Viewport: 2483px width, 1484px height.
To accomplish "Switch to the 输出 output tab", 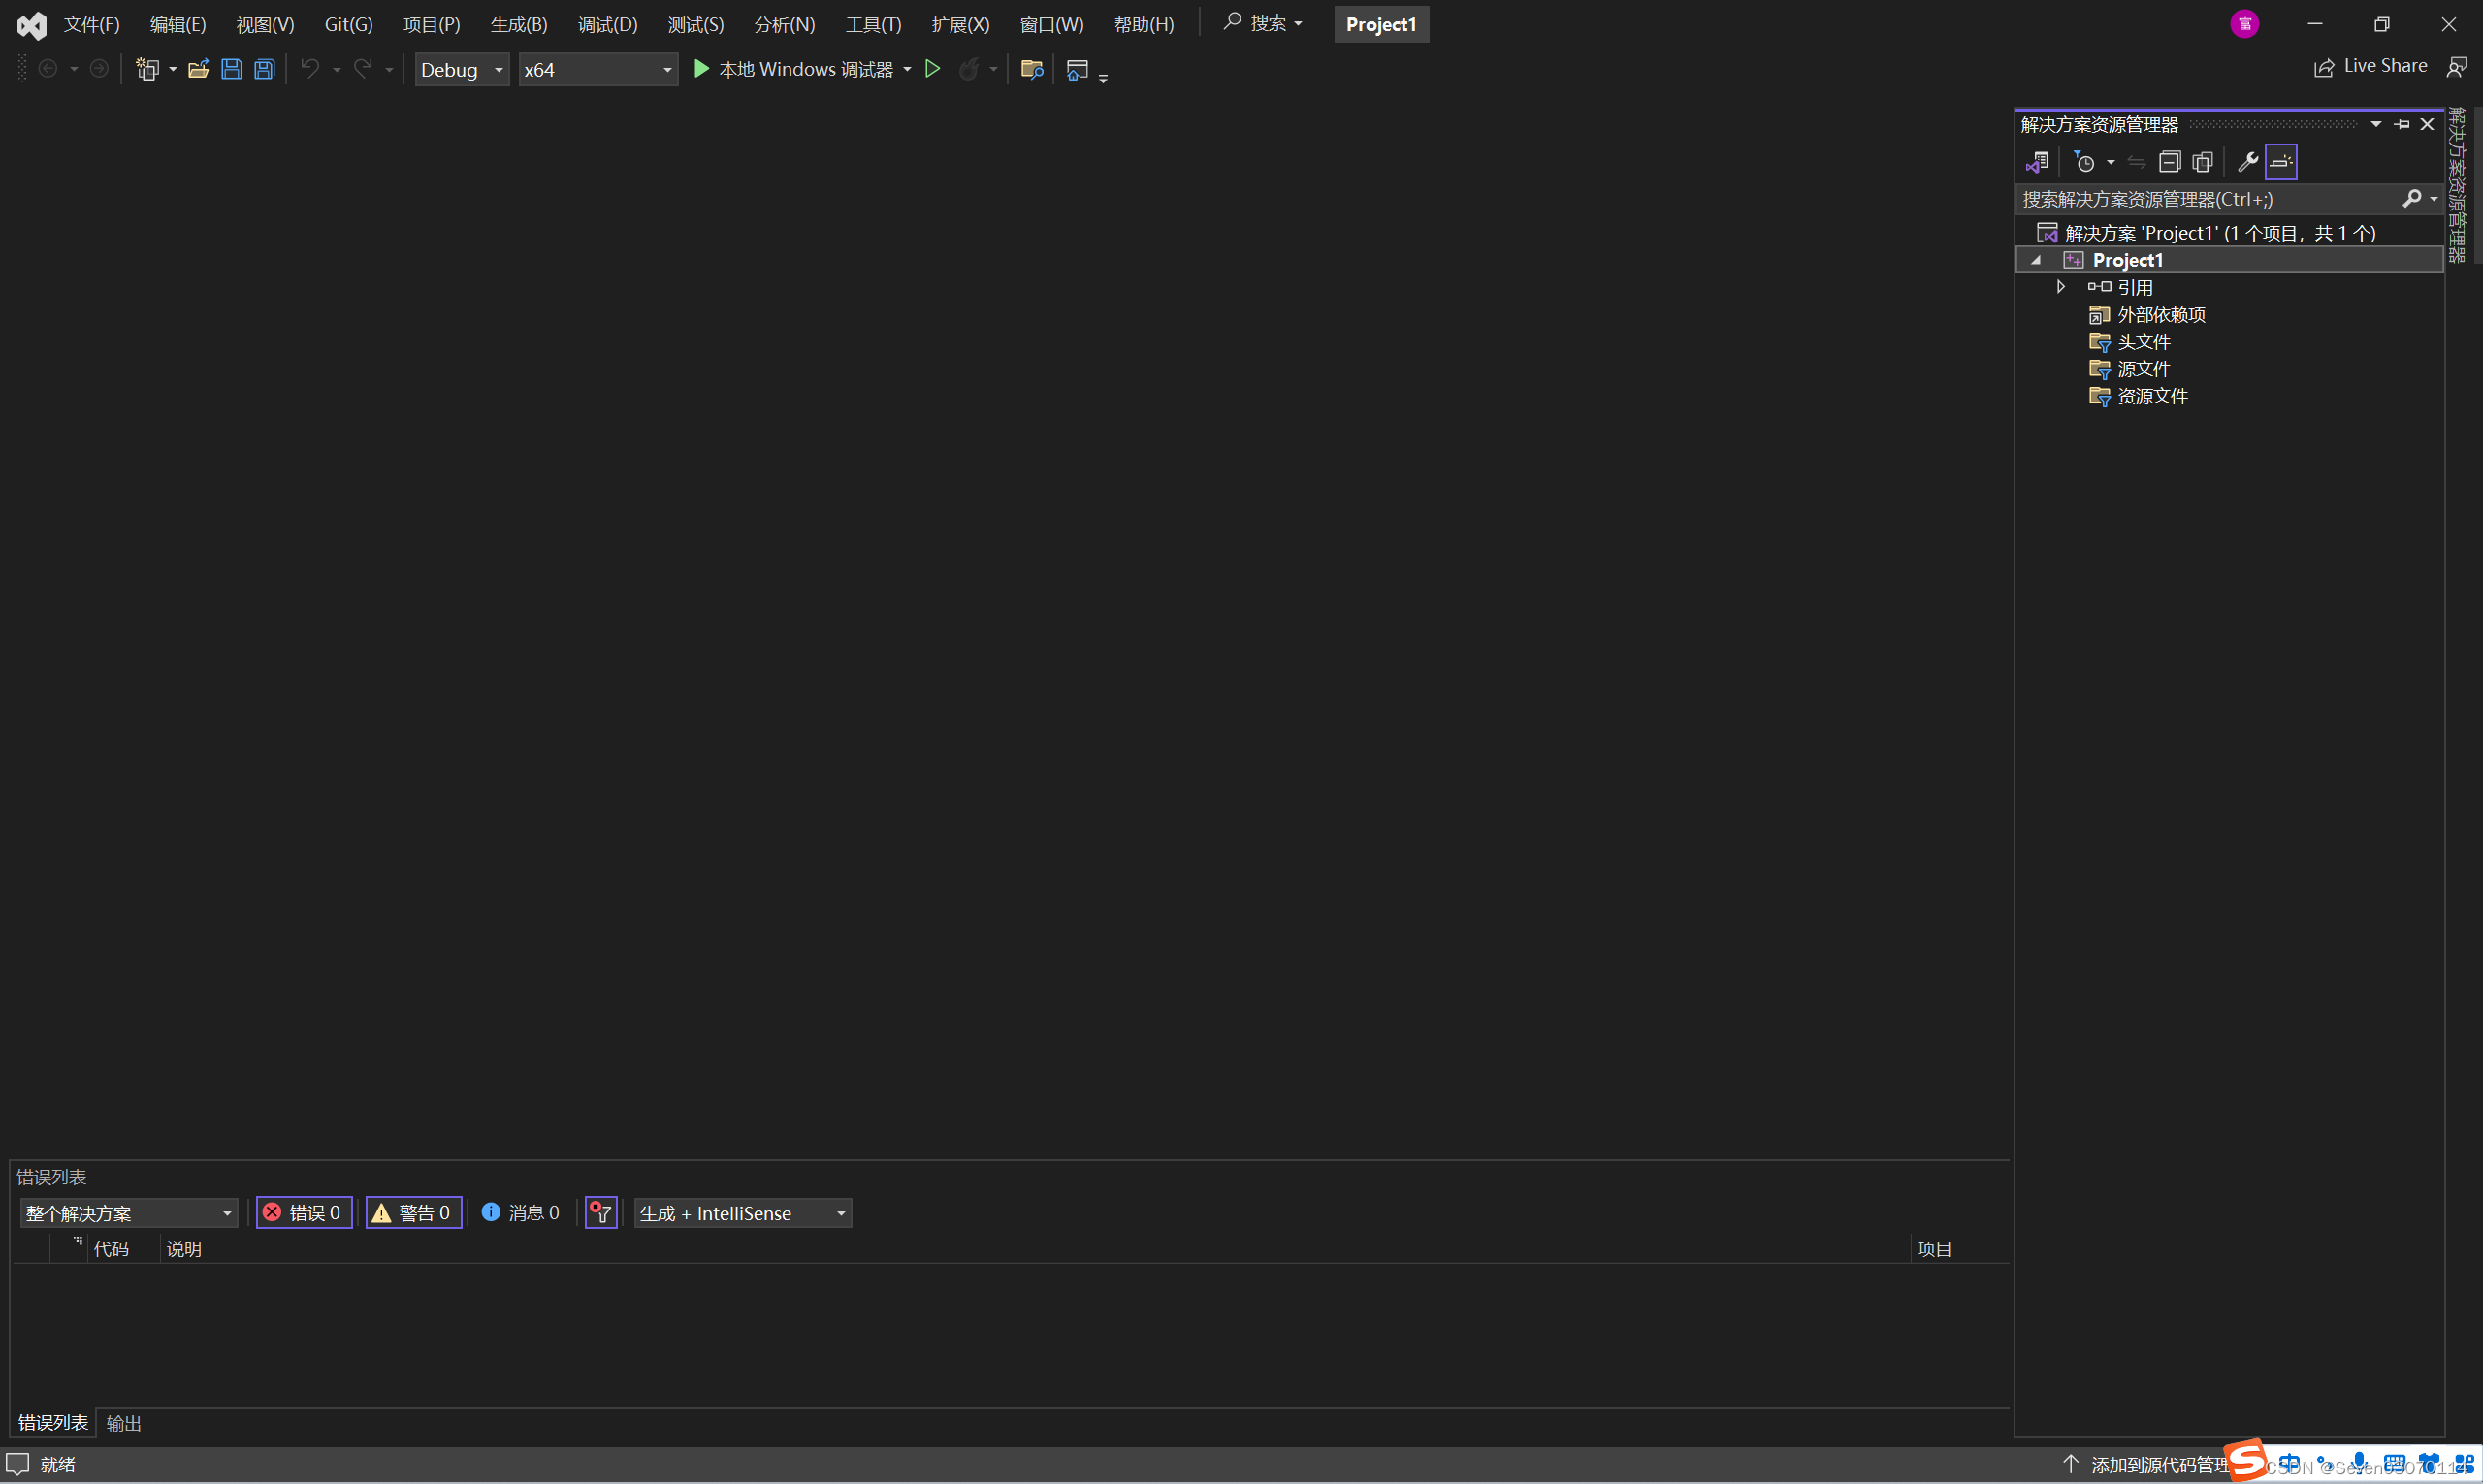I will click(x=123, y=1423).
